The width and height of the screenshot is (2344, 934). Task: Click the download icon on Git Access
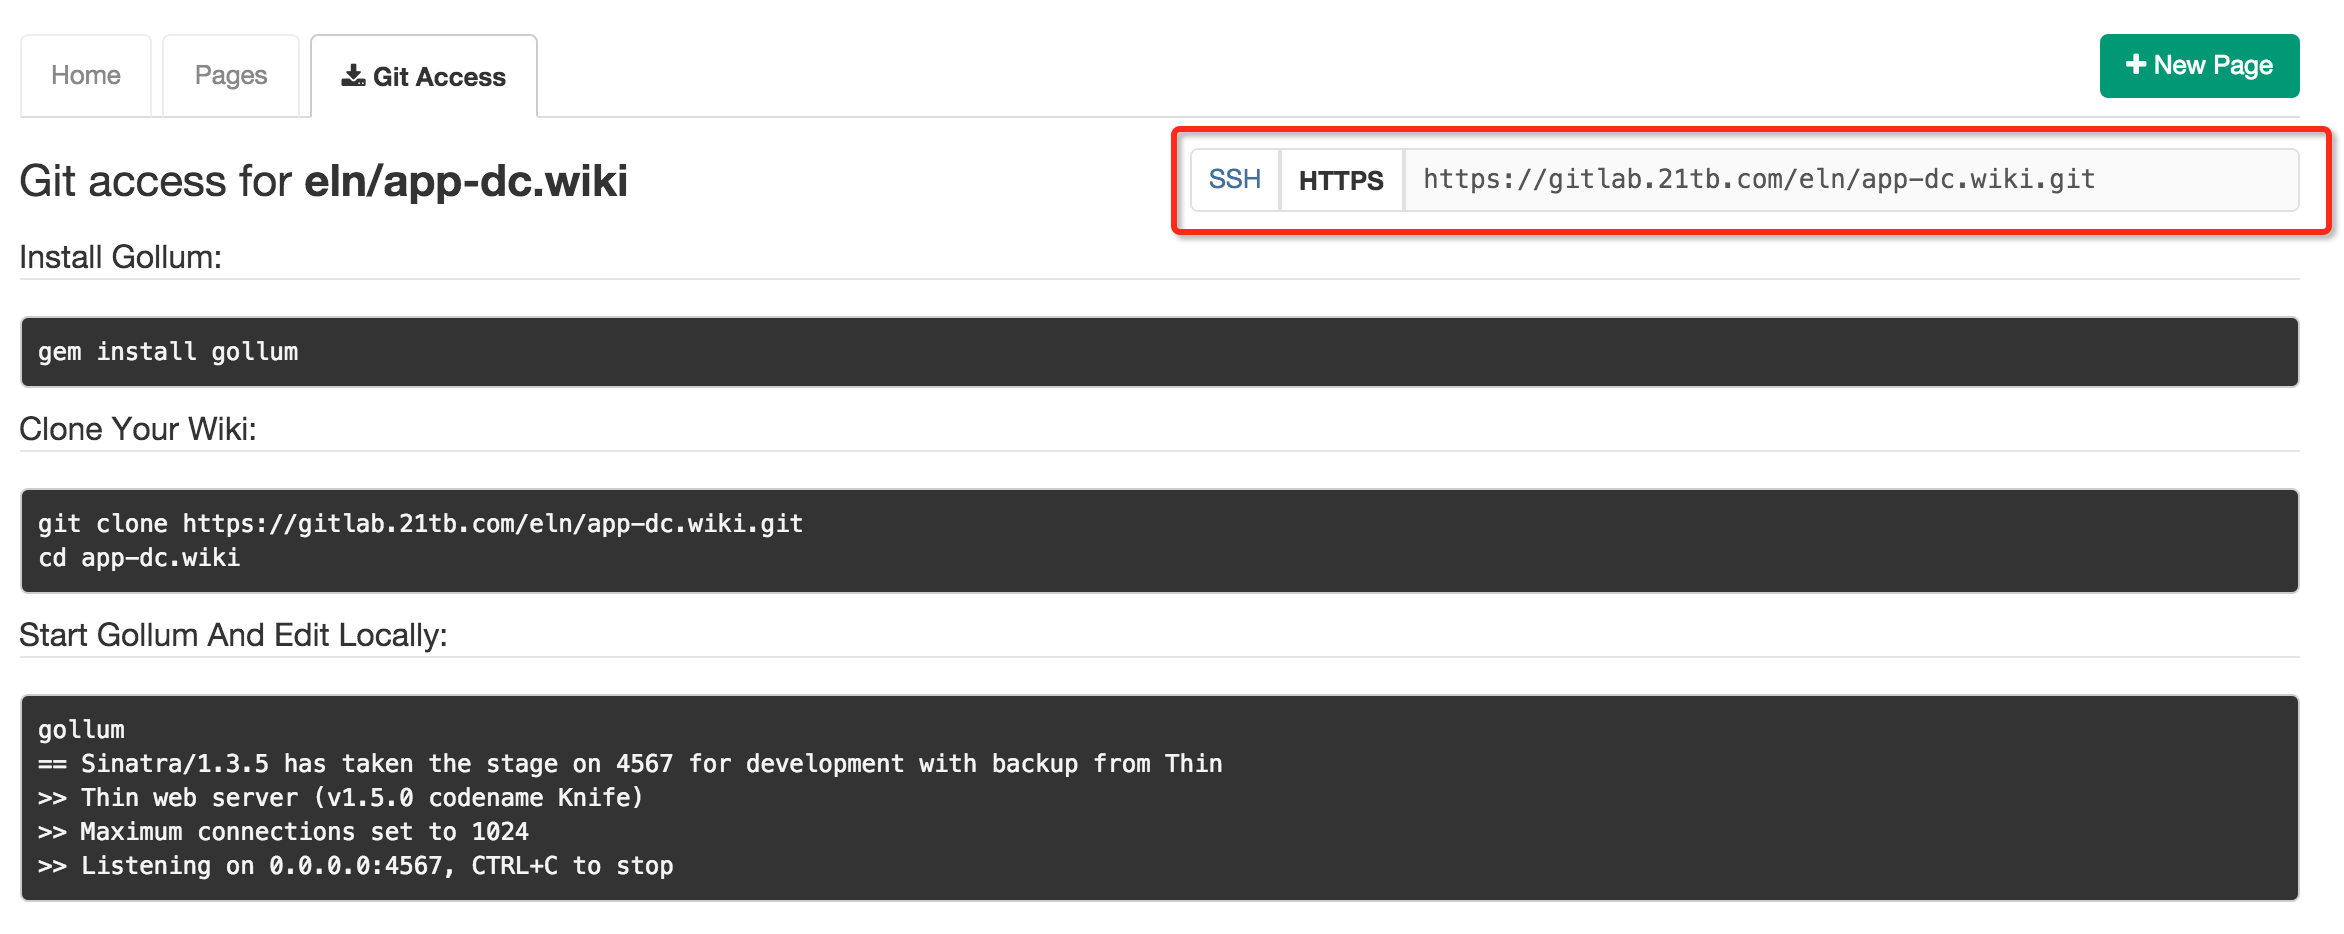pyautogui.click(x=353, y=76)
